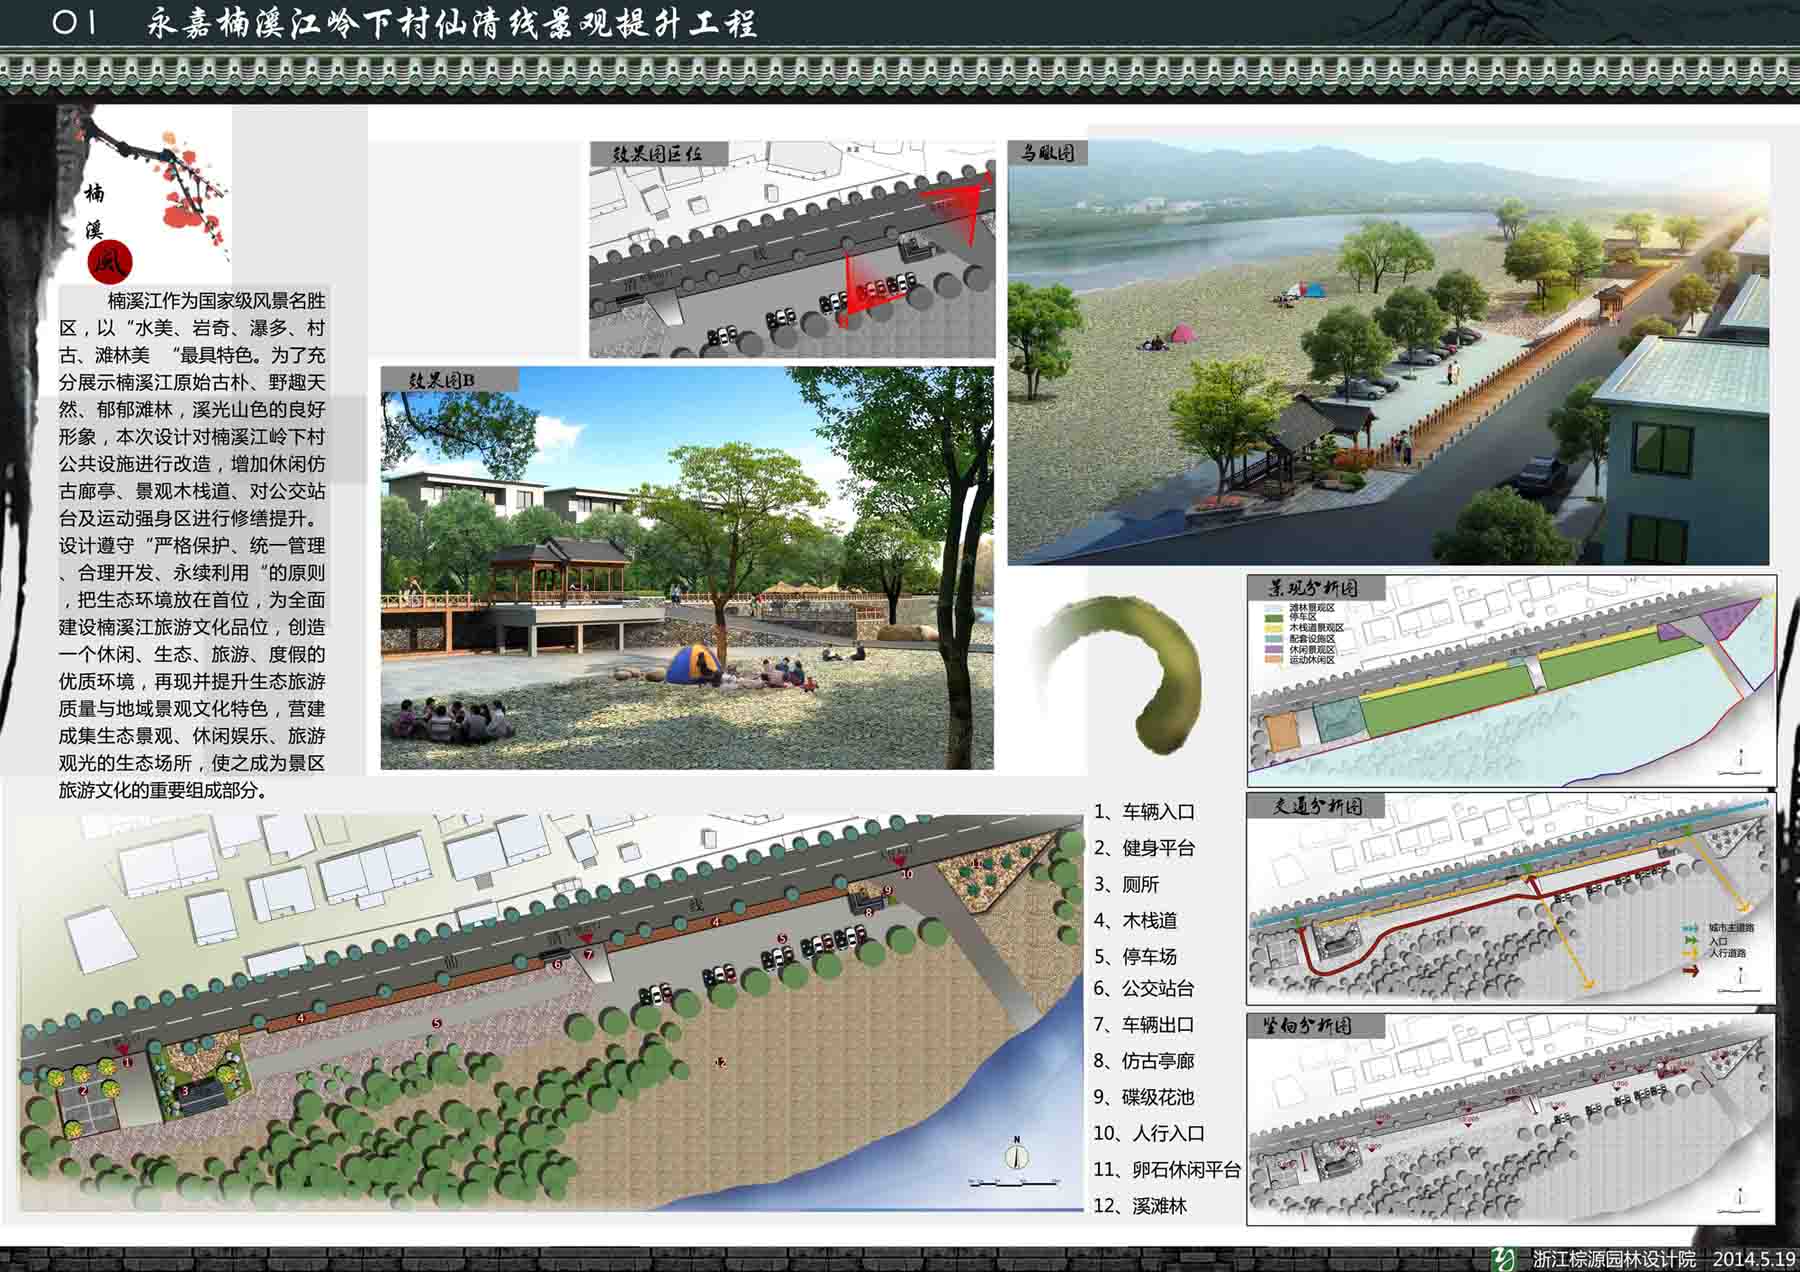Click the blue tent in 效果图B rendering

point(694,664)
